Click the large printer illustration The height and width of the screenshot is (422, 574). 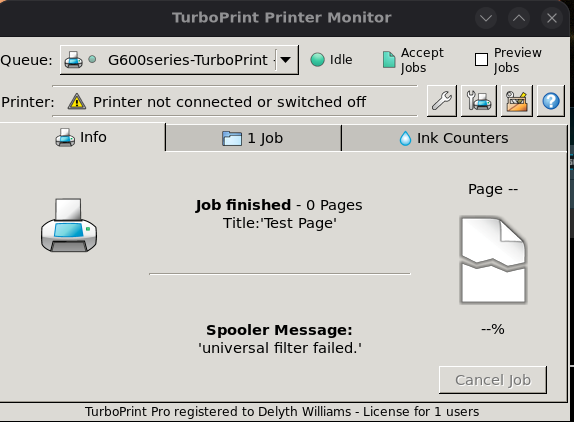coord(69,225)
